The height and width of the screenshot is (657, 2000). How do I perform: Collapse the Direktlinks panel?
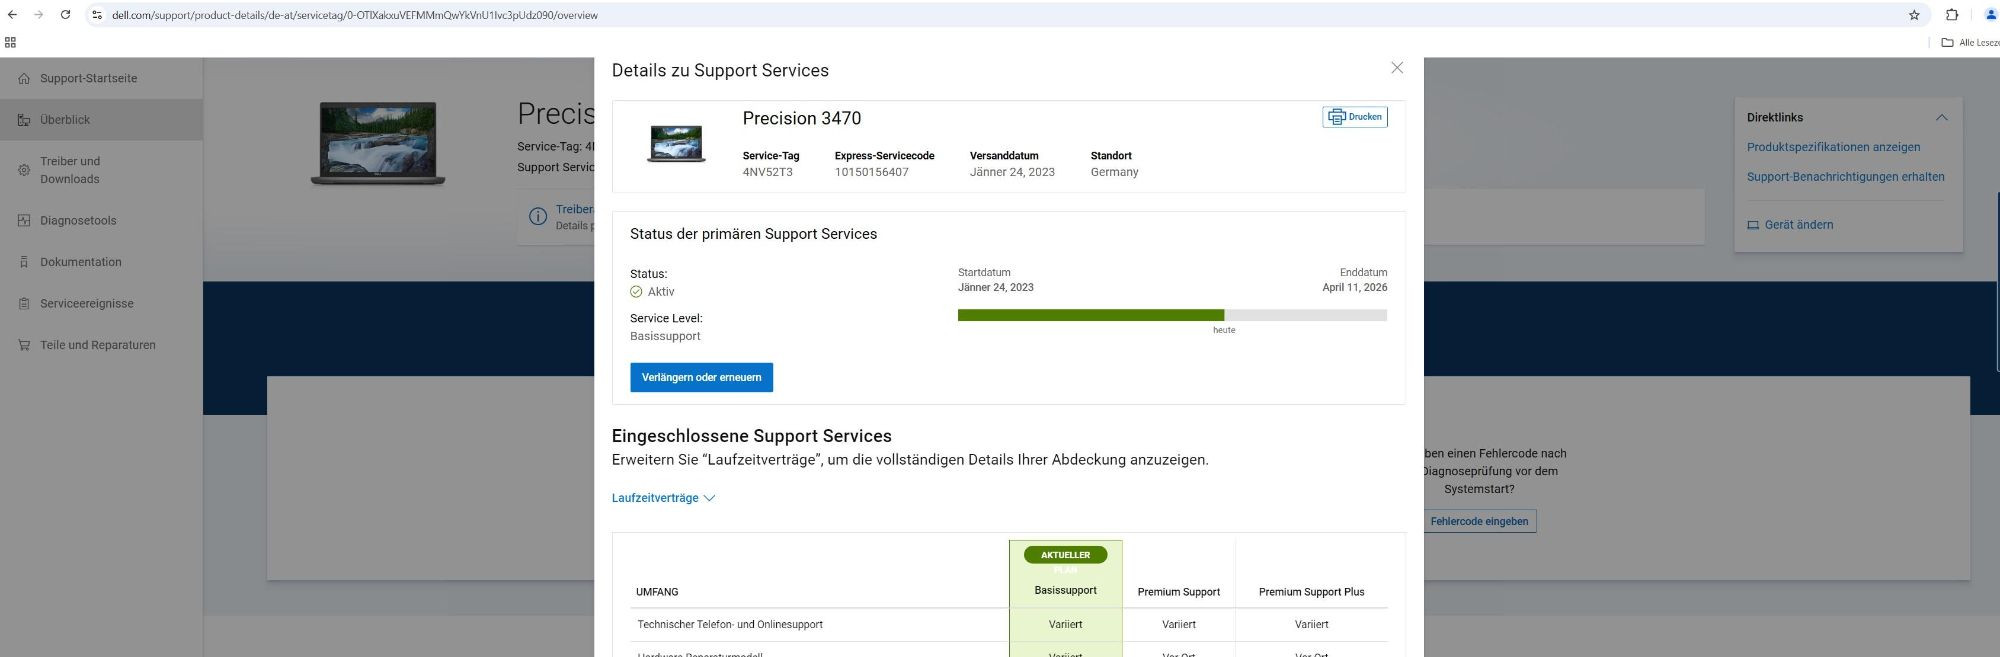tap(1941, 117)
